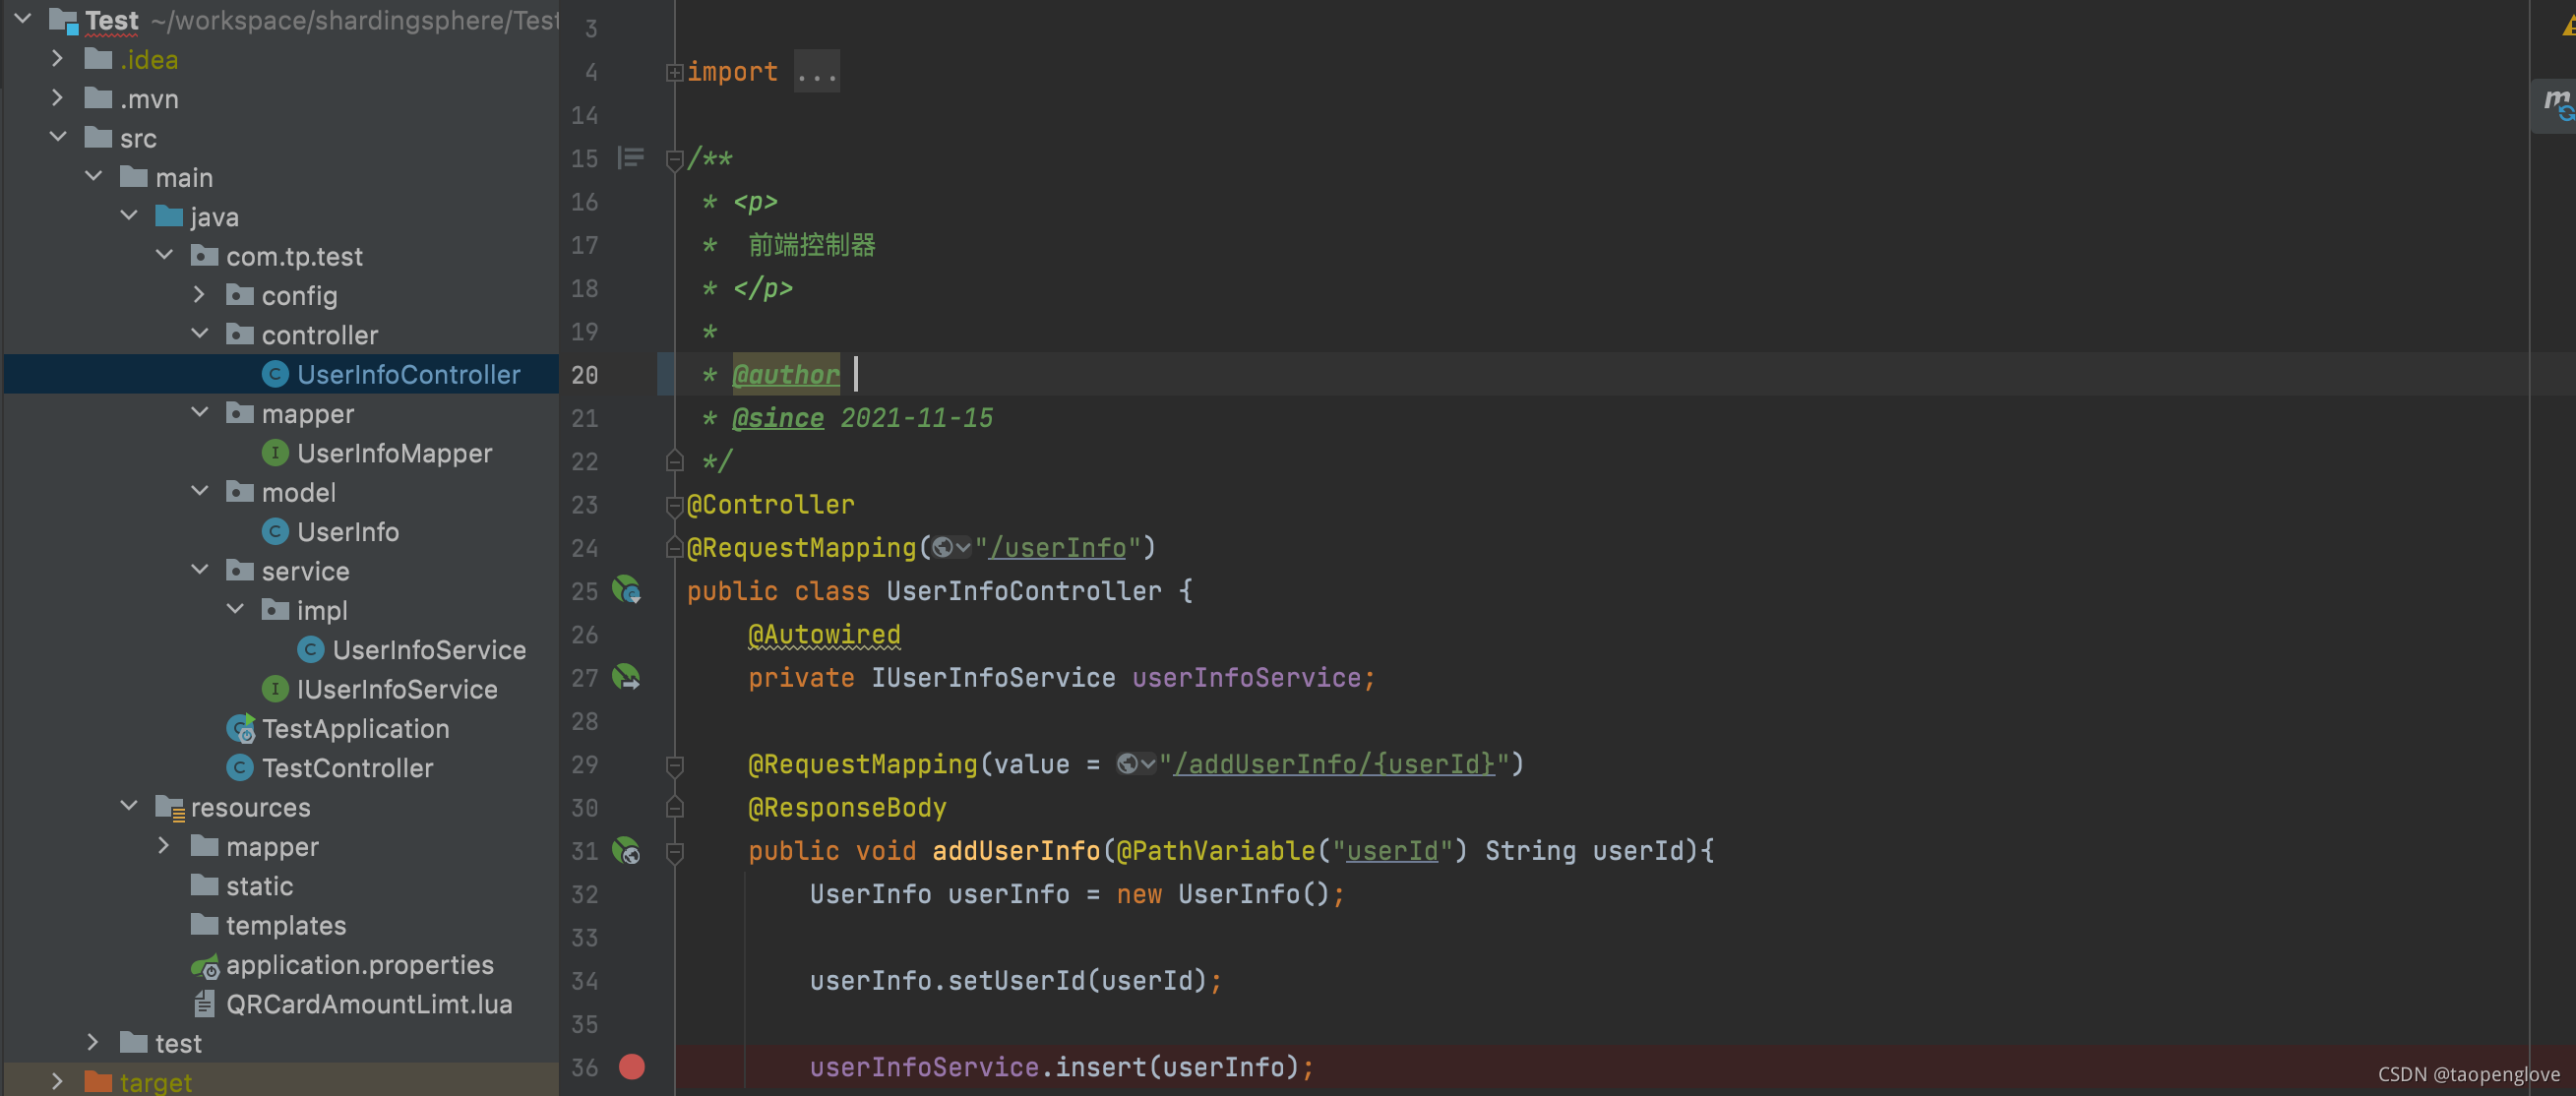The width and height of the screenshot is (2576, 1096).
Task: Click globe URL icon before "/userInfo"
Action: point(942,548)
